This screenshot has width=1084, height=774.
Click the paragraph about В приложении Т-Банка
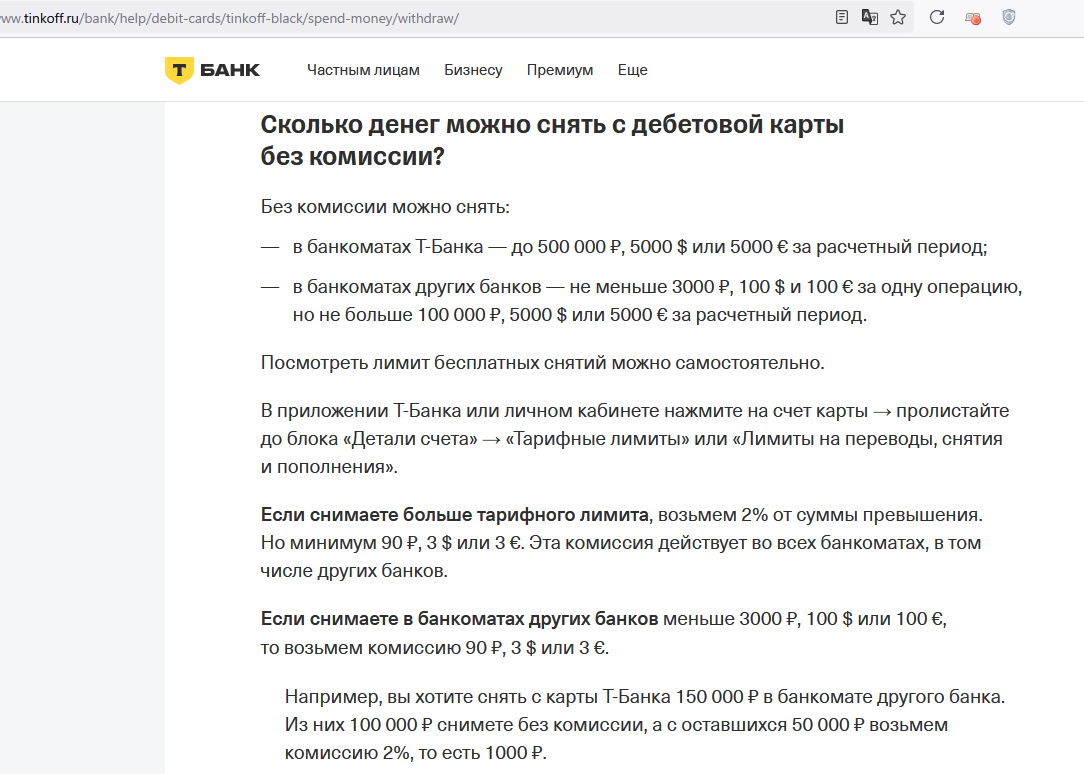tap(634, 438)
